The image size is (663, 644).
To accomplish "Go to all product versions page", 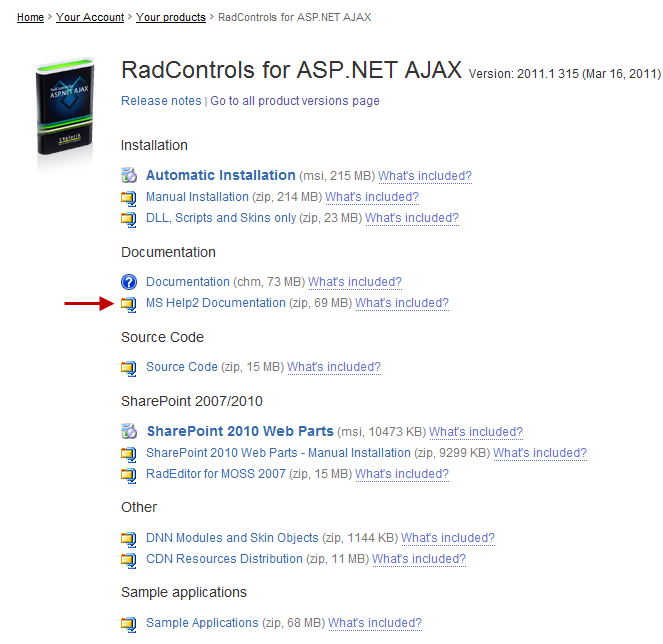I will (x=295, y=101).
